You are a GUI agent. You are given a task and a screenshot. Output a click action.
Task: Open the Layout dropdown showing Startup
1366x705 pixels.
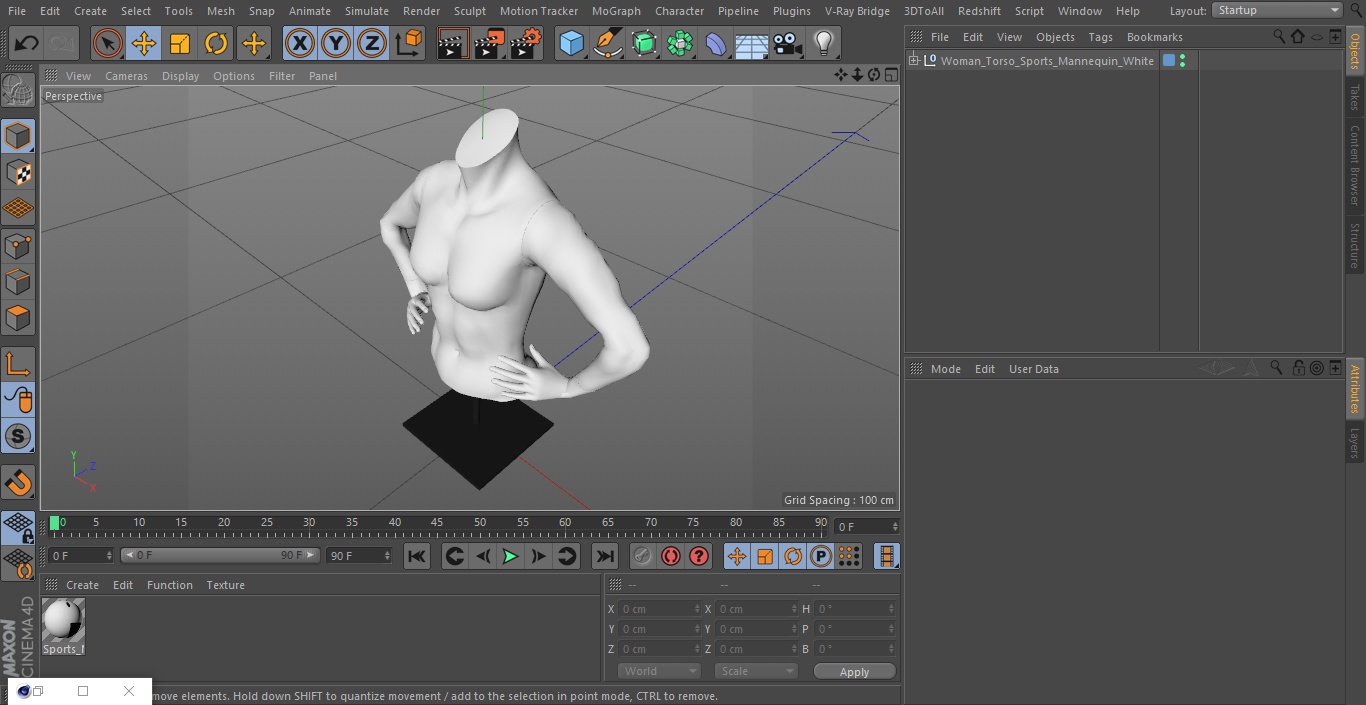[x=1278, y=10]
